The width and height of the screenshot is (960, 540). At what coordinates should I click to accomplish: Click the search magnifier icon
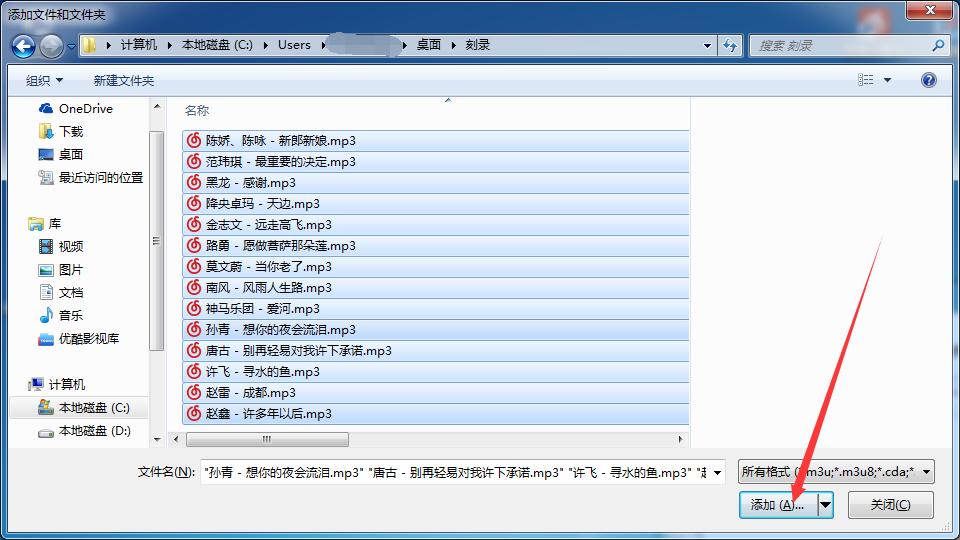[x=938, y=45]
